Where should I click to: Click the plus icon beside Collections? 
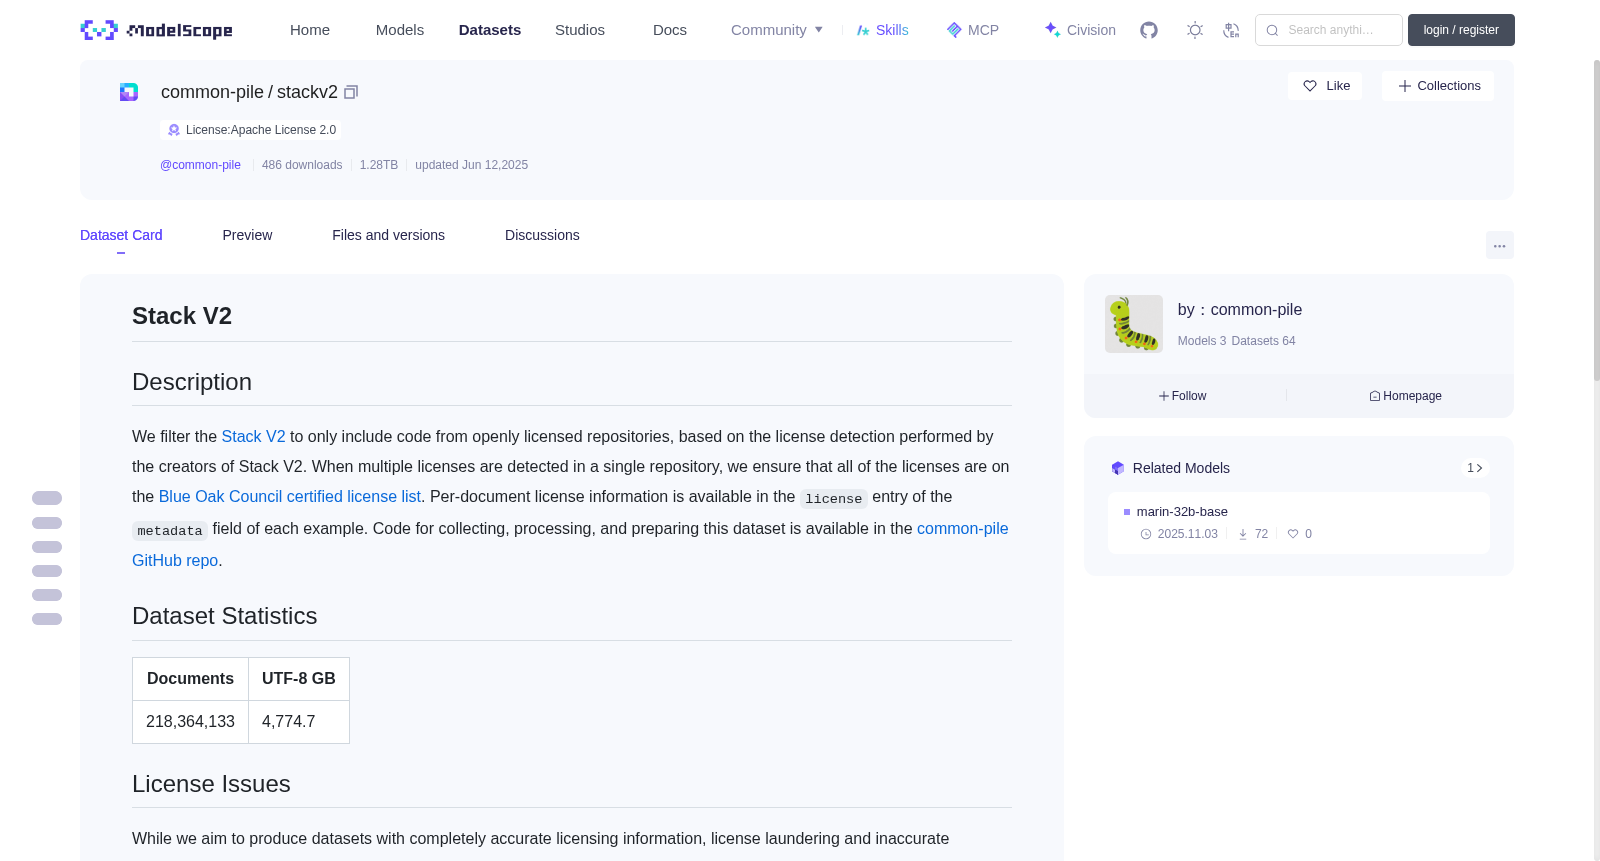(x=1405, y=86)
